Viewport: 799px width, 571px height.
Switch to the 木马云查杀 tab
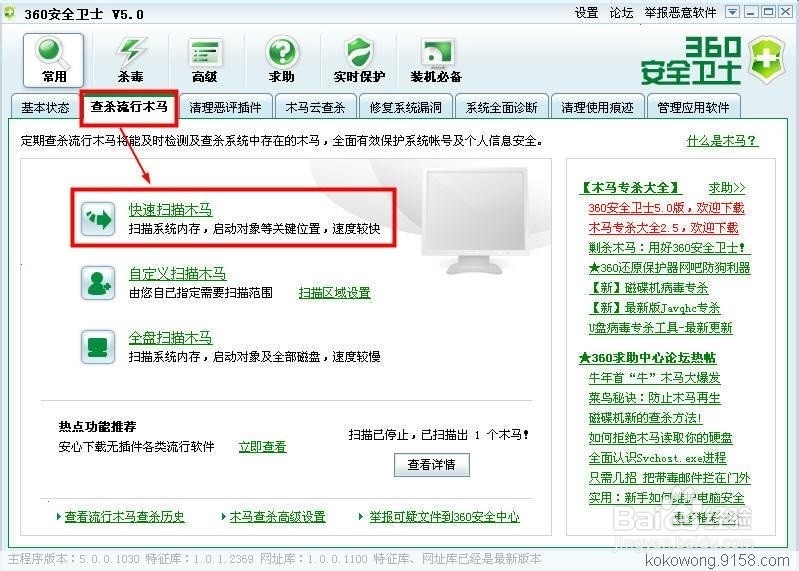315,107
